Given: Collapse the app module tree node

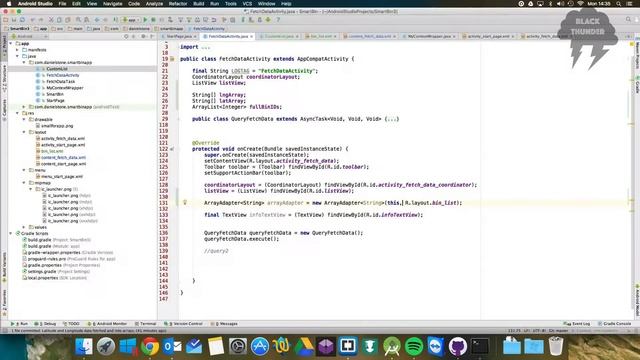Looking at the screenshot, I should point(11,43).
